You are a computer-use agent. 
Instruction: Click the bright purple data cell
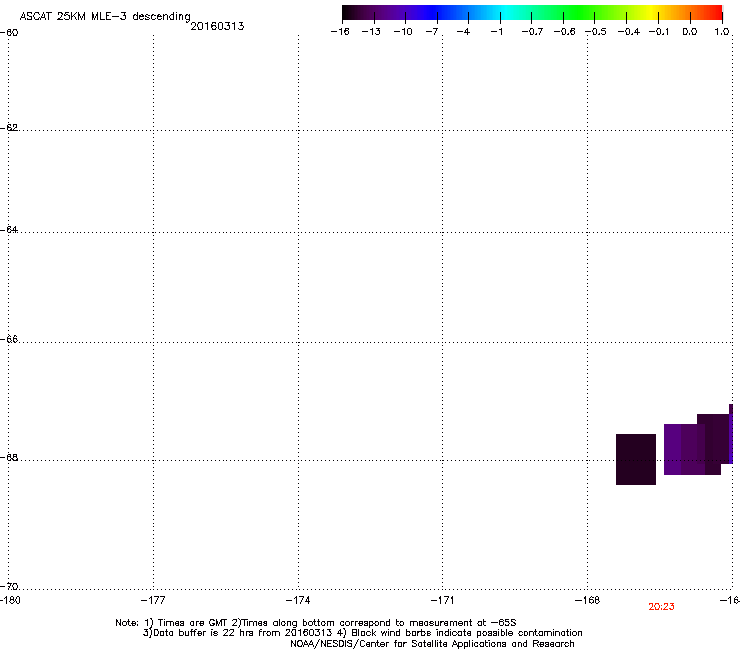[x=673, y=449]
